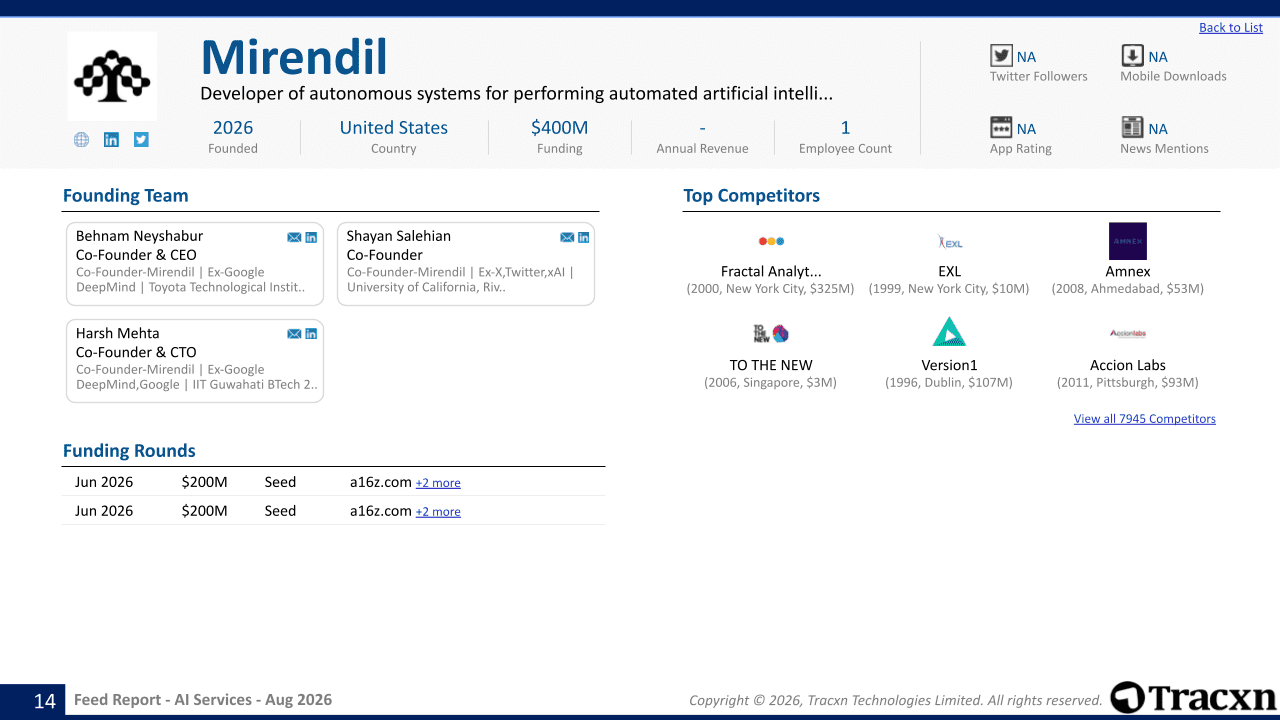Open LinkedIn icon for Behnam Neyshabur

tap(311, 237)
